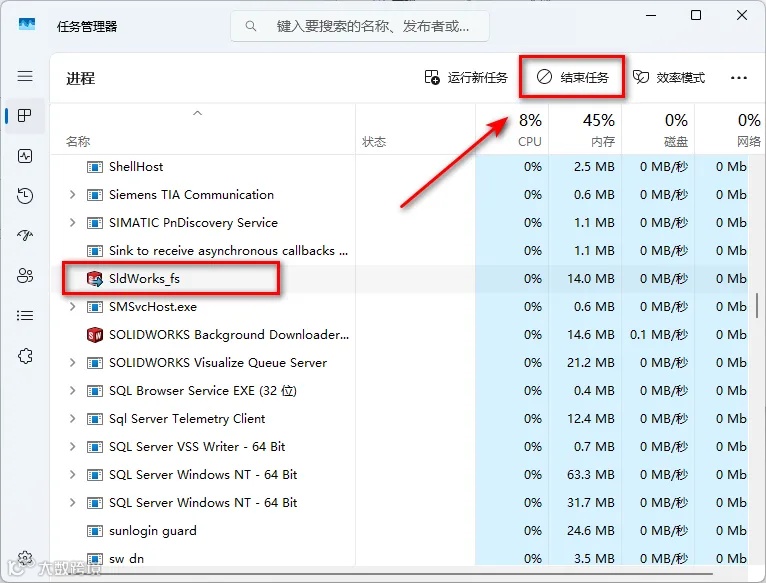Click the vertical scrollbar thumb
The image size is (766, 583).
(757, 306)
